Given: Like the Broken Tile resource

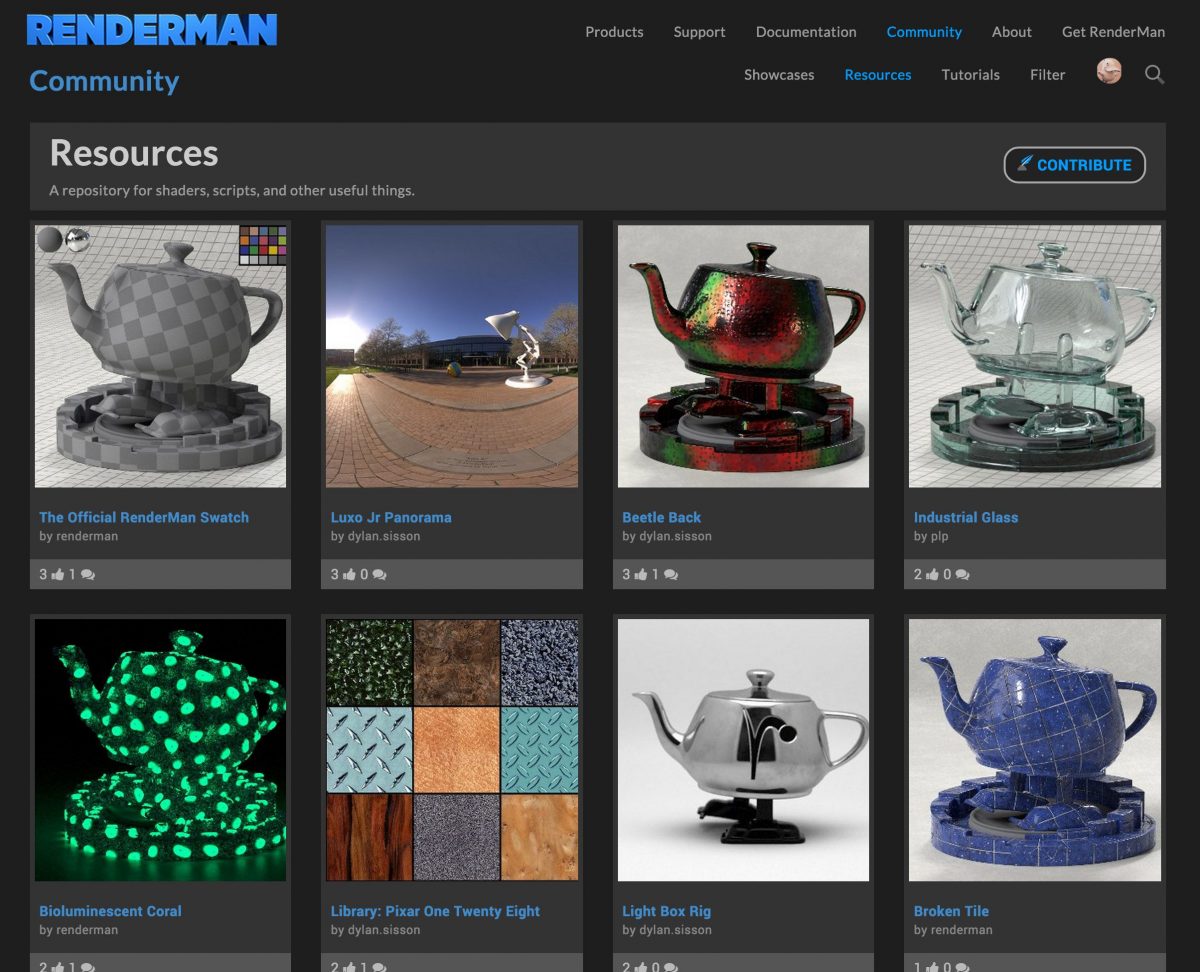Looking at the screenshot, I should (932, 966).
